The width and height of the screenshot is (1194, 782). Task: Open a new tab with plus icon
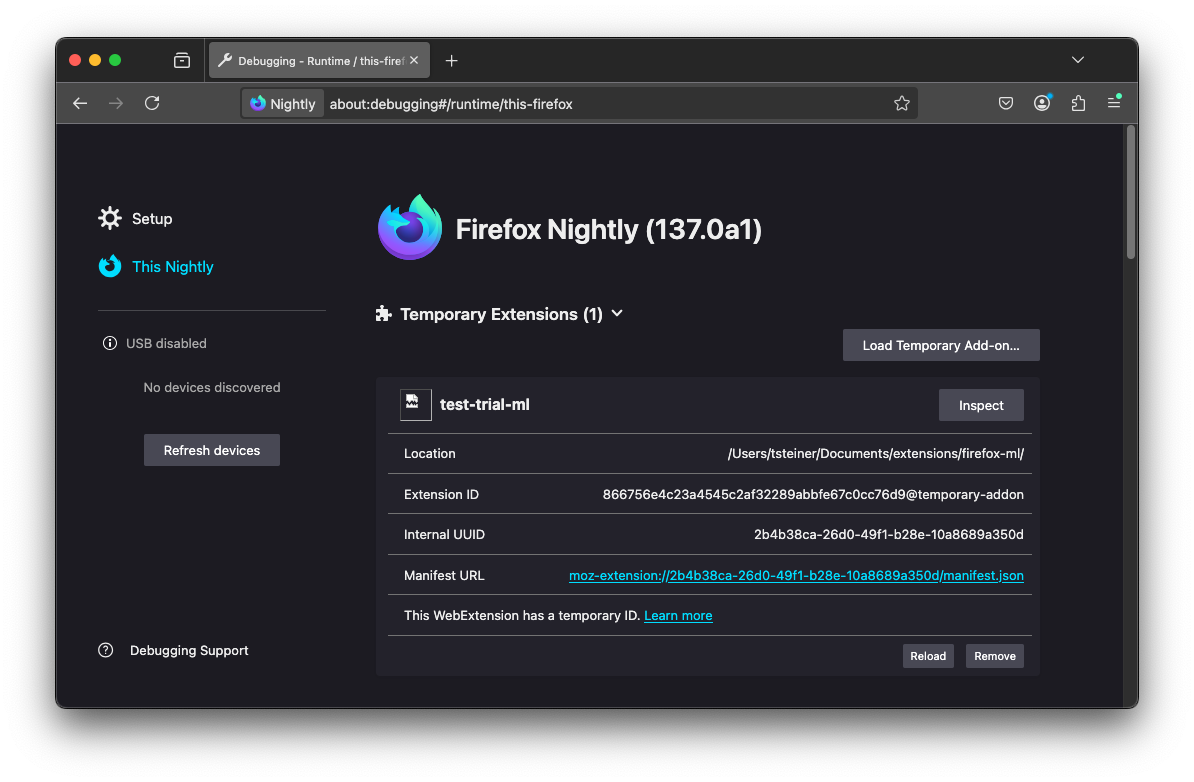(452, 61)
